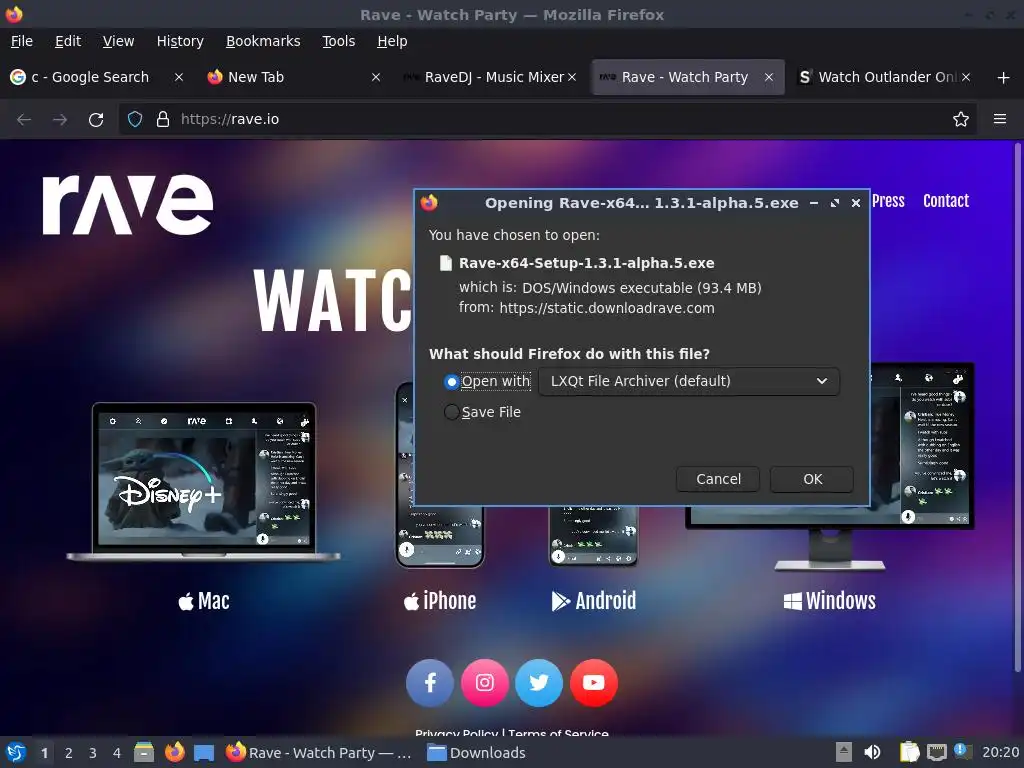Image resolution: width=1024 pixels, height=768 pixels.
Task: Click the page vertical scrollbar
Action: (1017, 408)
